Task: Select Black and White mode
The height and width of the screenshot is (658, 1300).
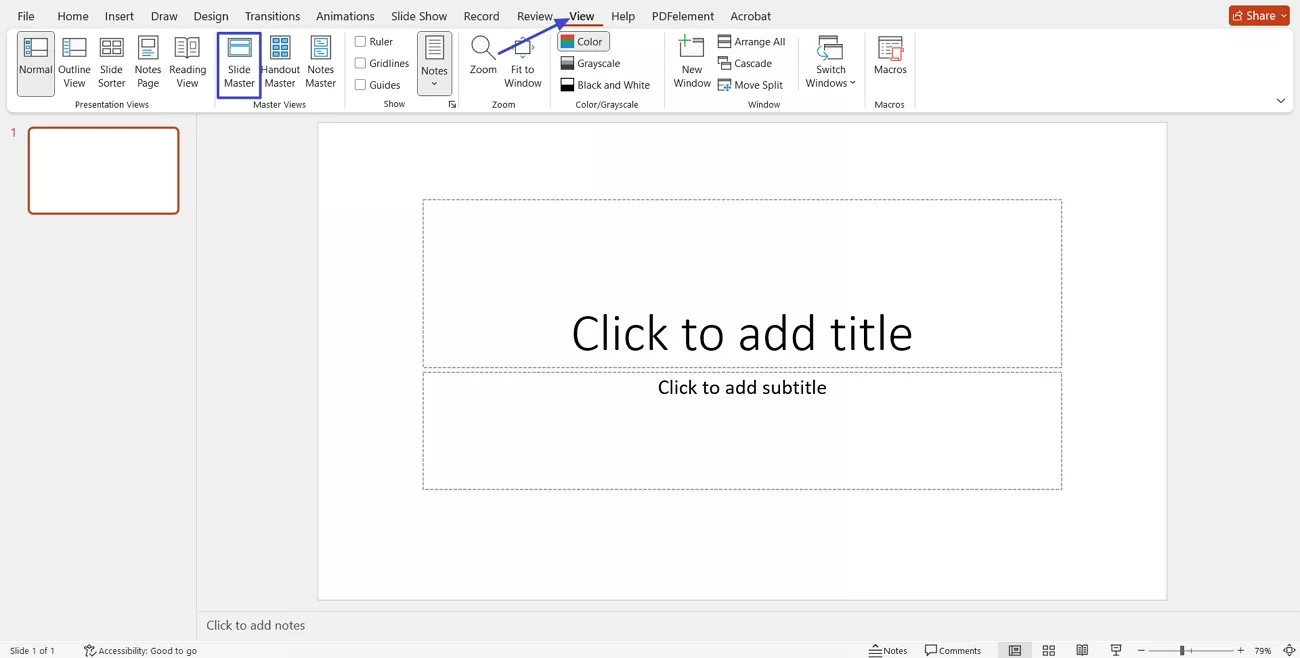Action: [606, 84]
